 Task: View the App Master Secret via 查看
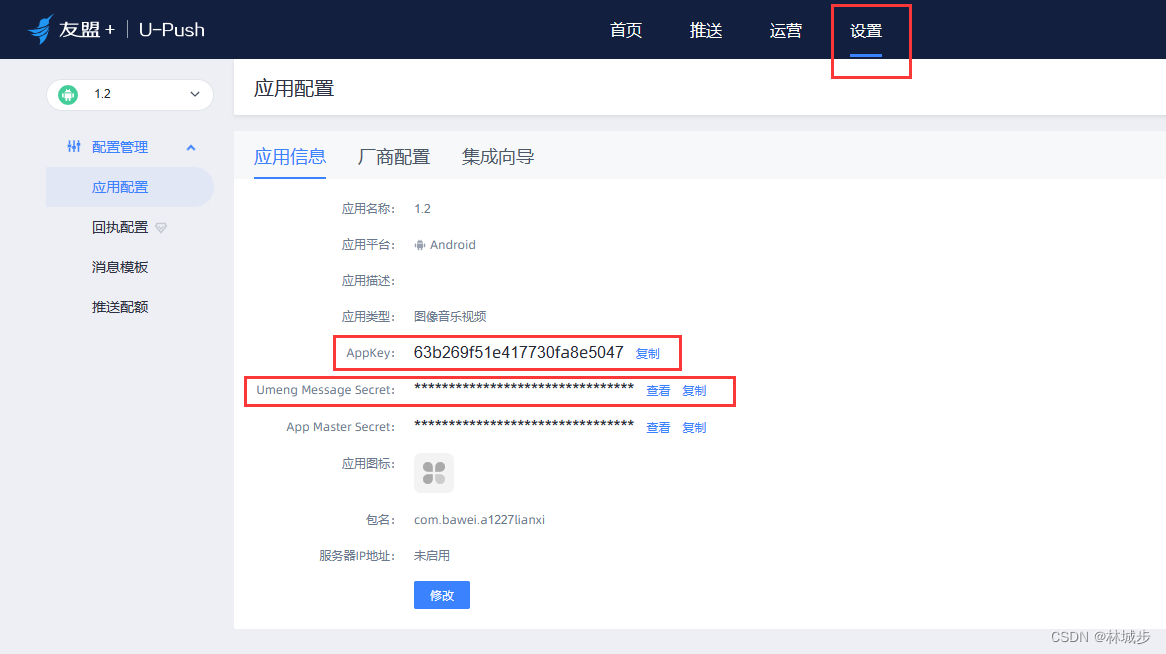pyautogui.click(x=658, y=428)
